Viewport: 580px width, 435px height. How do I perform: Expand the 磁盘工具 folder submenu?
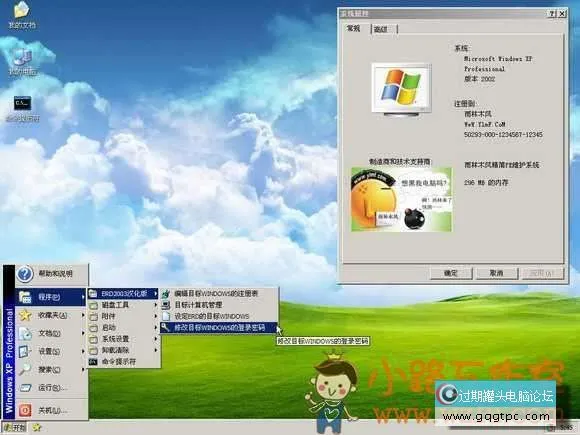[x=124, y=305]
